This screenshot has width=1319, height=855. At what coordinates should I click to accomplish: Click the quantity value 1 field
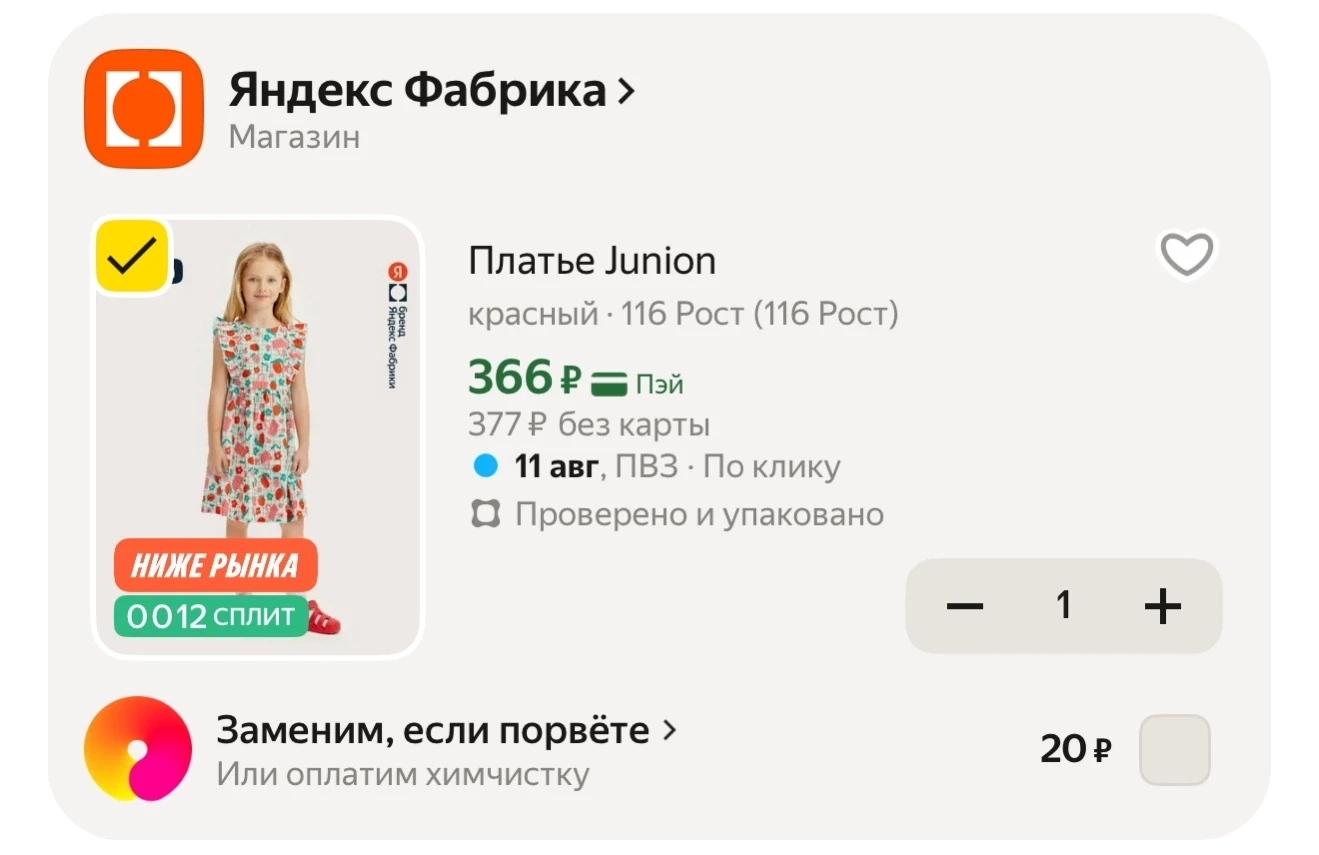1064,606
